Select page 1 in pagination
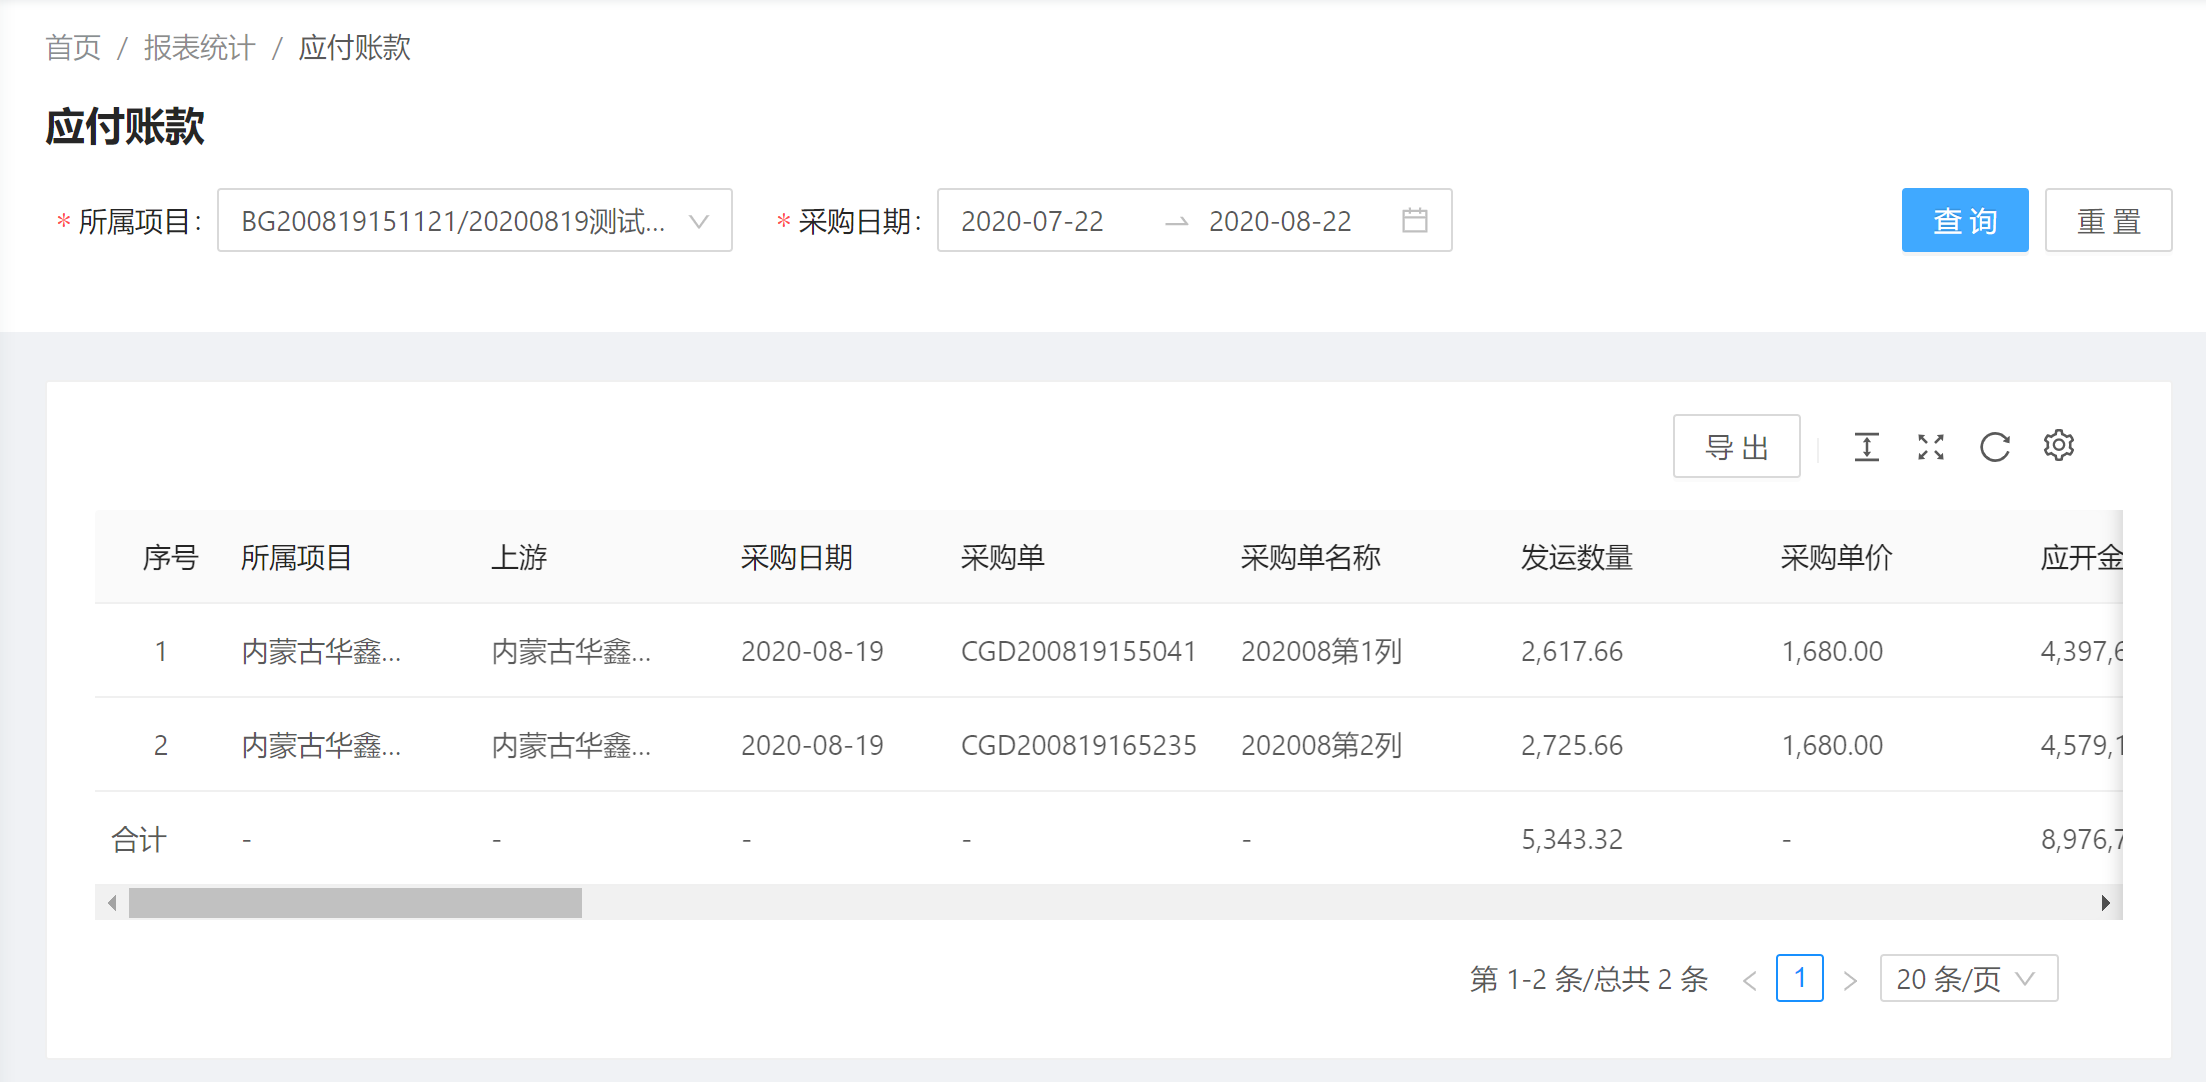 point(1799,978)
